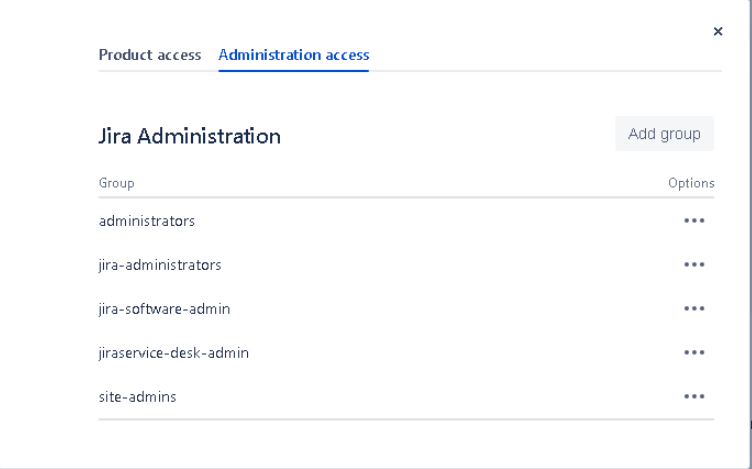Click the Group column header
This screenshot has height=469, width=752.
117,183
